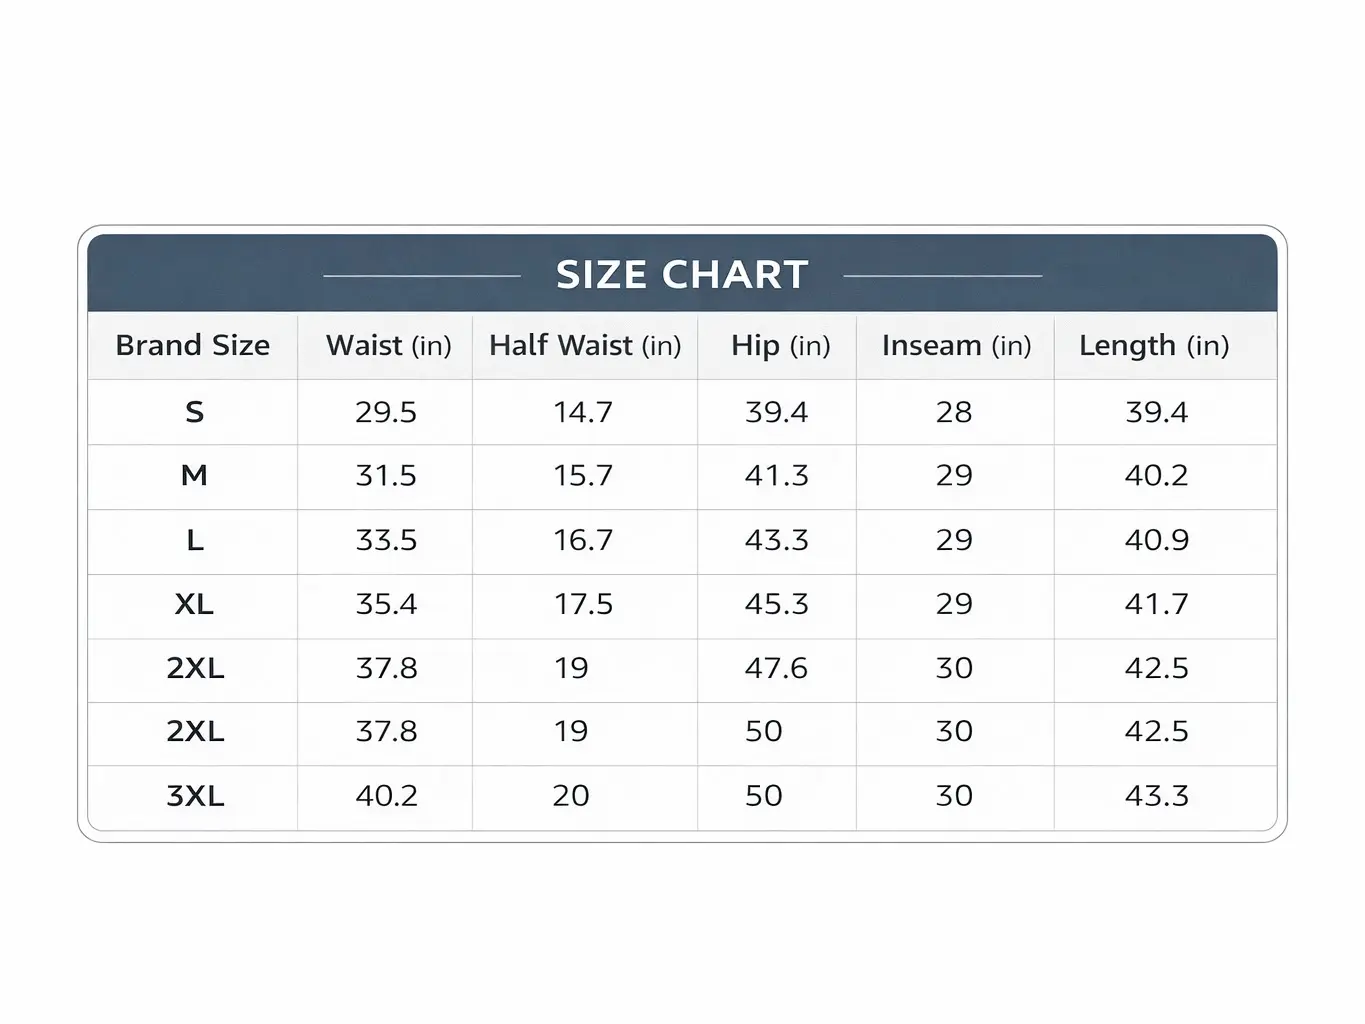Select the Length (in) column header
This screenshot has height=1024, width=1365.
[x=1154, y=346]
